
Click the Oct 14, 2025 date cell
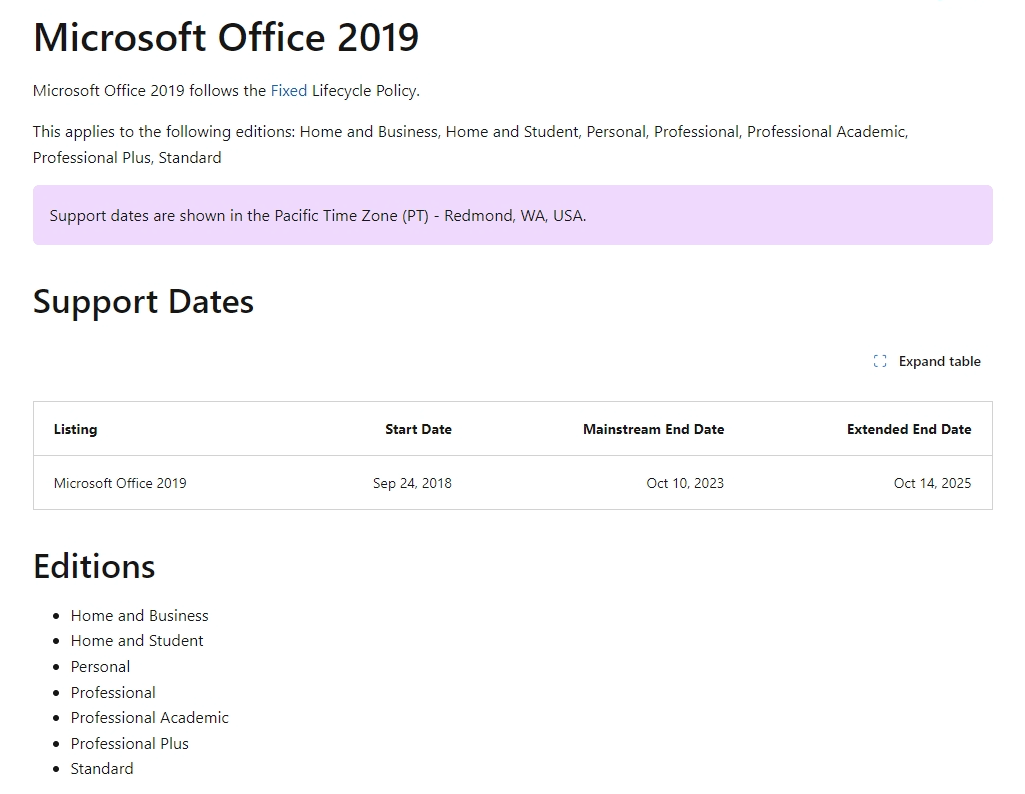coord(932,483)
